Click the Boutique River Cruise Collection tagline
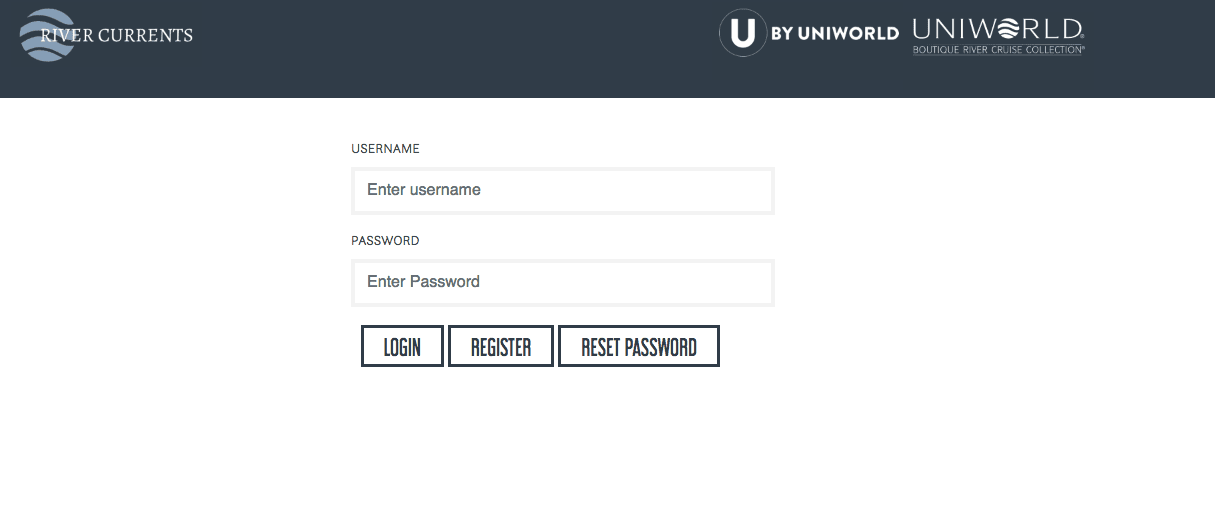Image resolution: width=1215 pixels, height=513 pixels. click(x=998, y=49)
